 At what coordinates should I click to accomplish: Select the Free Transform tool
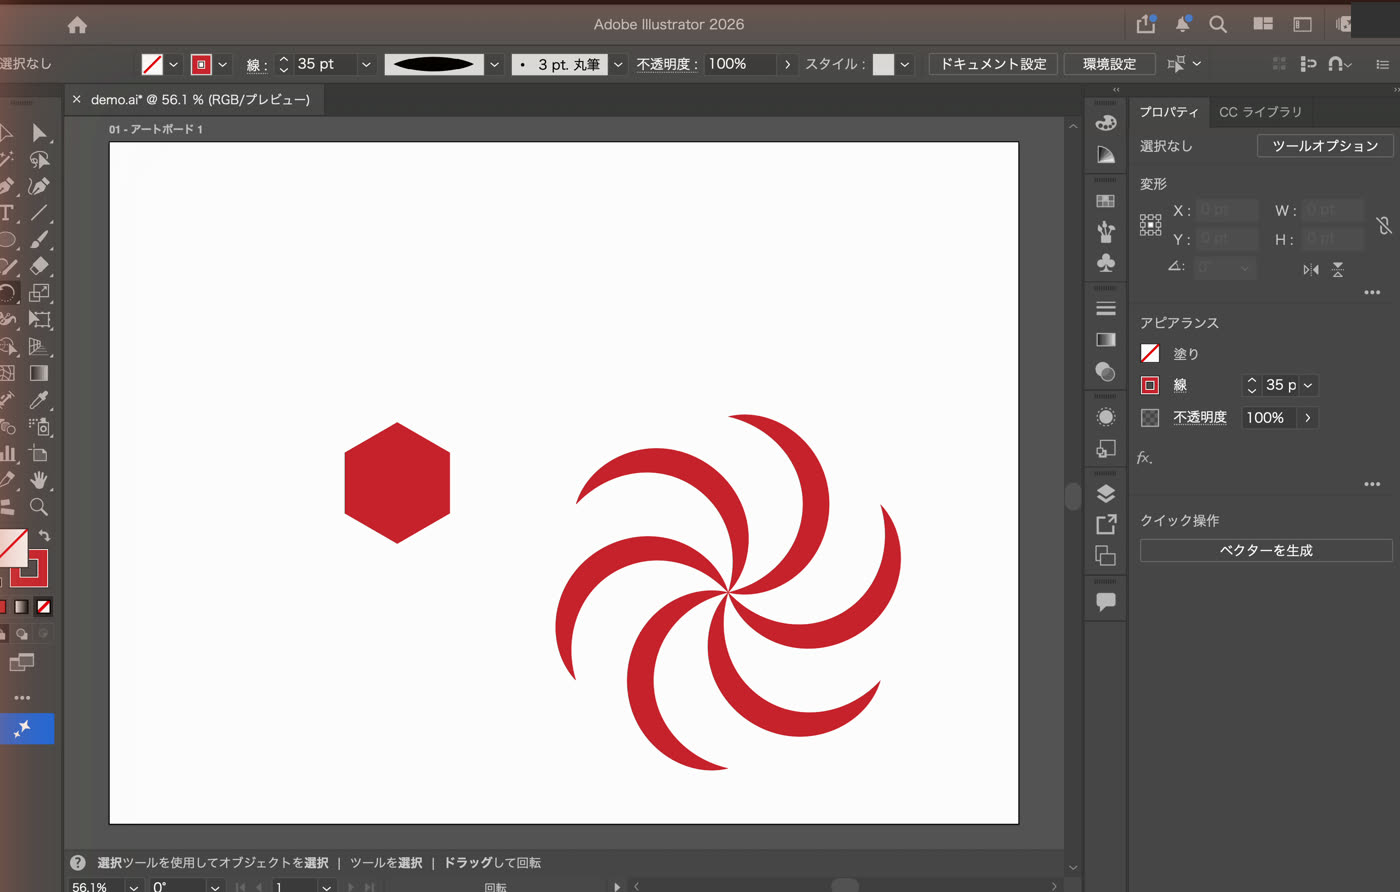(39, 320)
